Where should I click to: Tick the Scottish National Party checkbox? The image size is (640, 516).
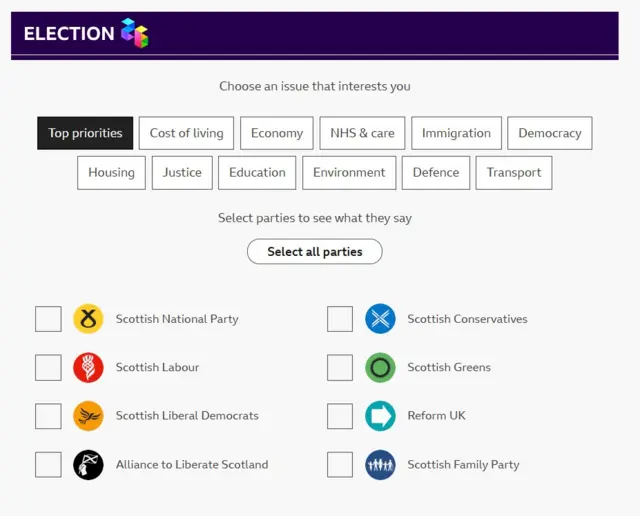click(48, 319)
